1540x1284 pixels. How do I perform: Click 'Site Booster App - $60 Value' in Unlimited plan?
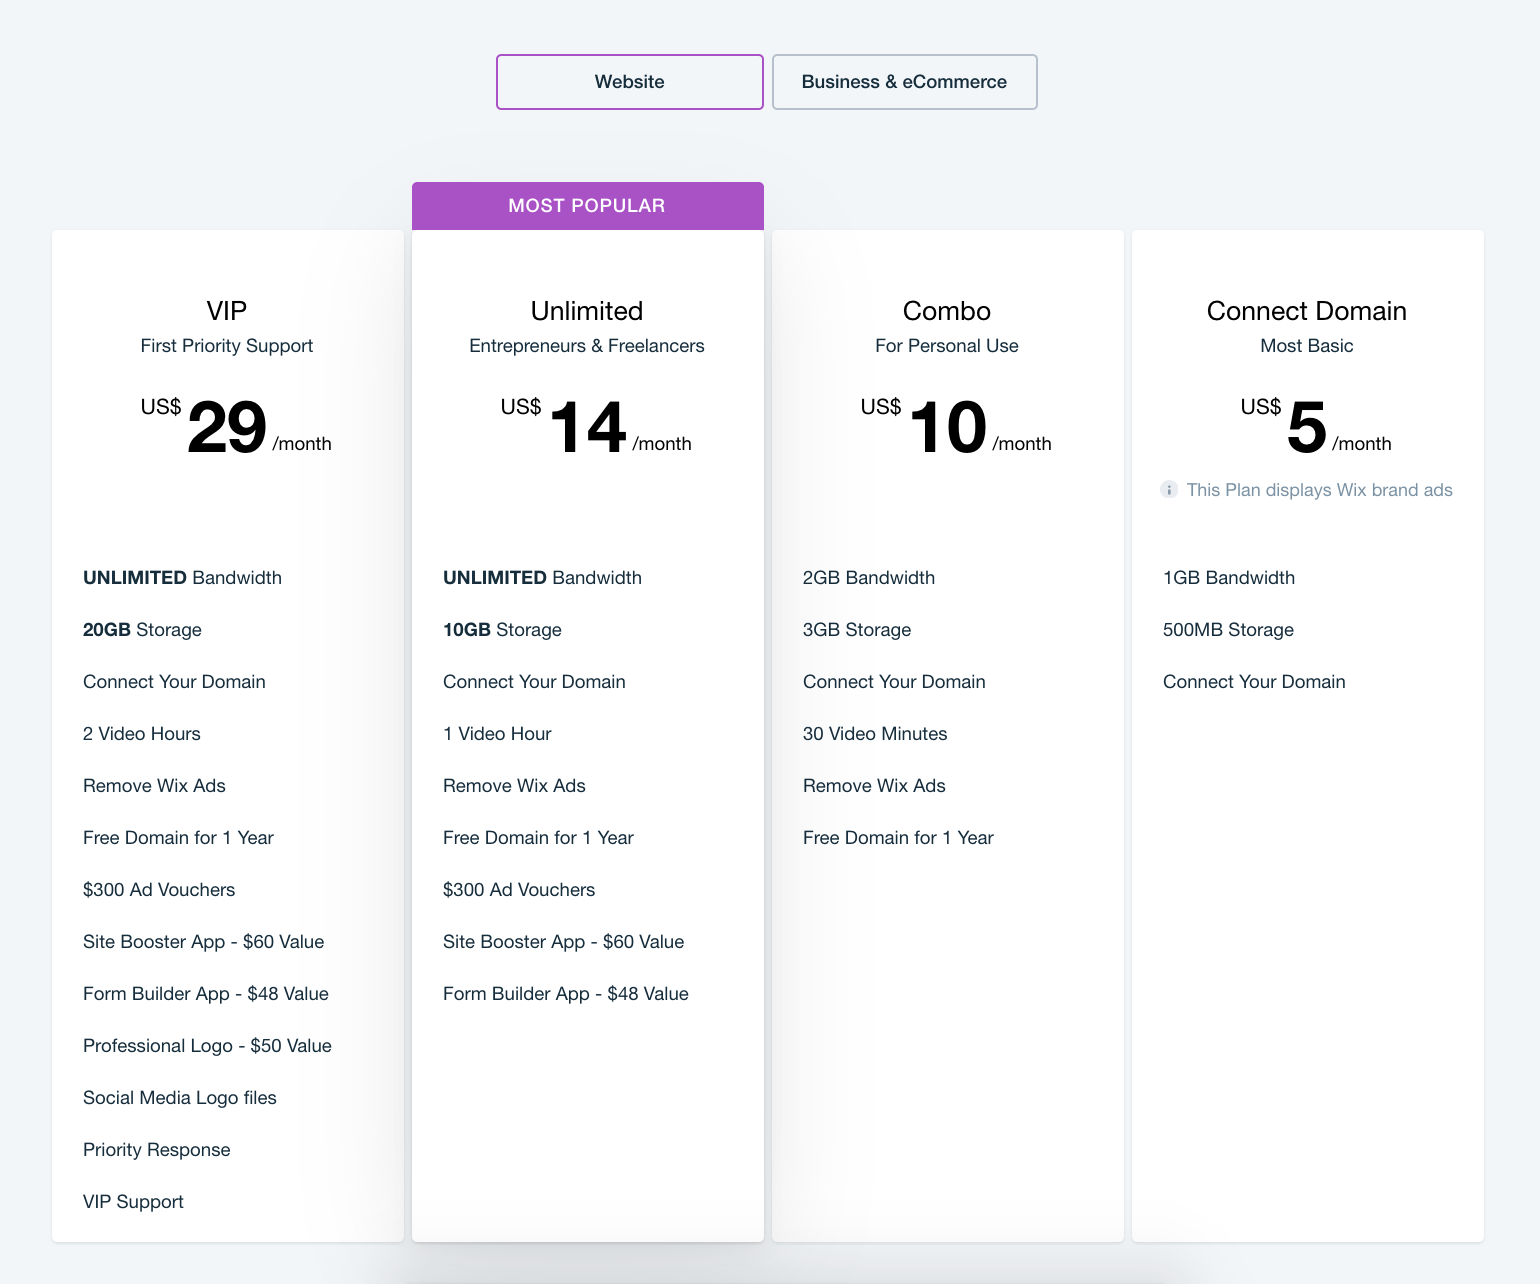click(564, 942)
